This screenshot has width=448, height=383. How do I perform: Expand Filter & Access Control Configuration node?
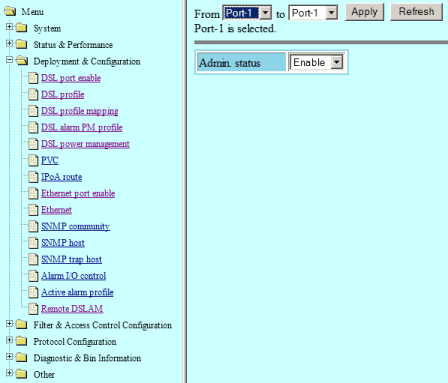[9, 323]
